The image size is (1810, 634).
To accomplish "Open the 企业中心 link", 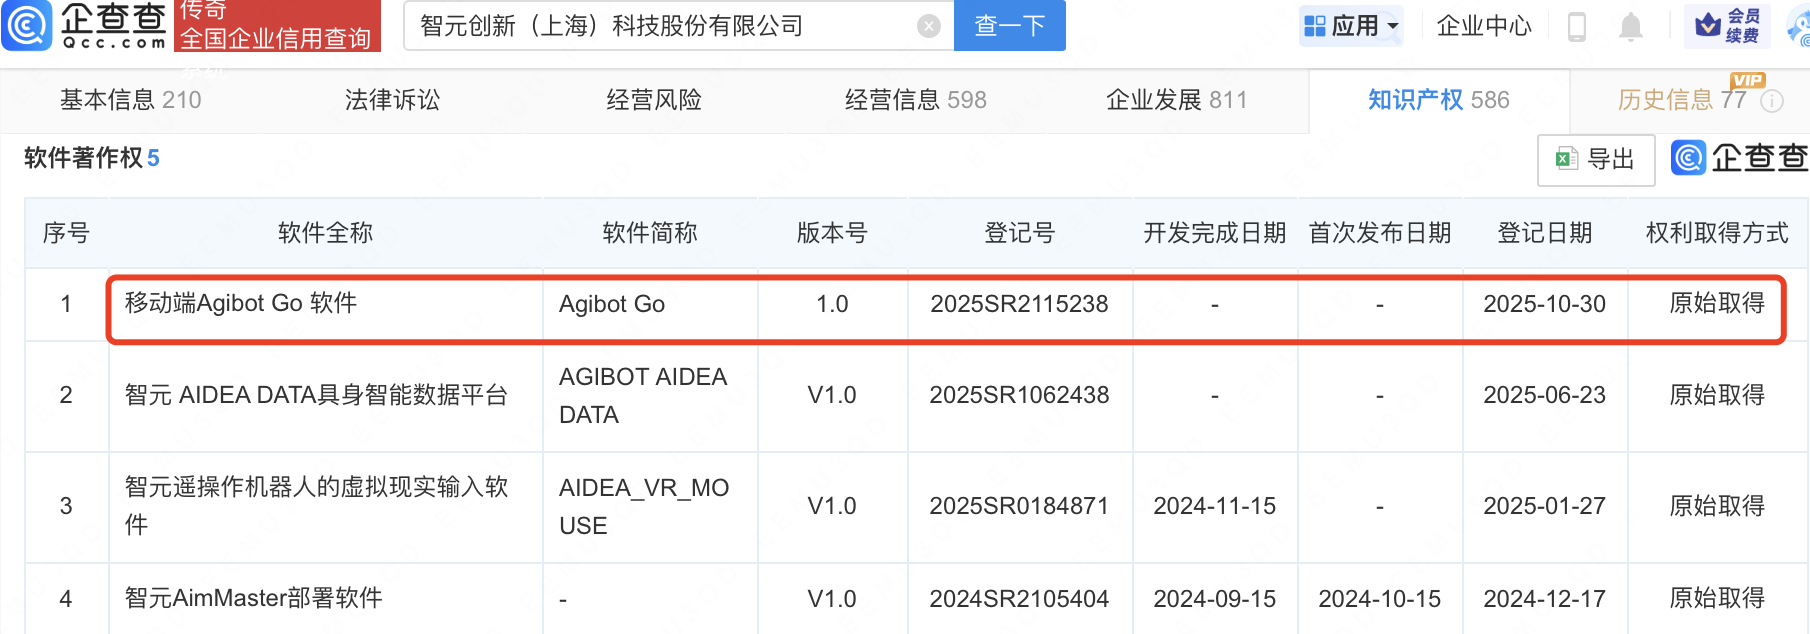I will [1484, 26].
